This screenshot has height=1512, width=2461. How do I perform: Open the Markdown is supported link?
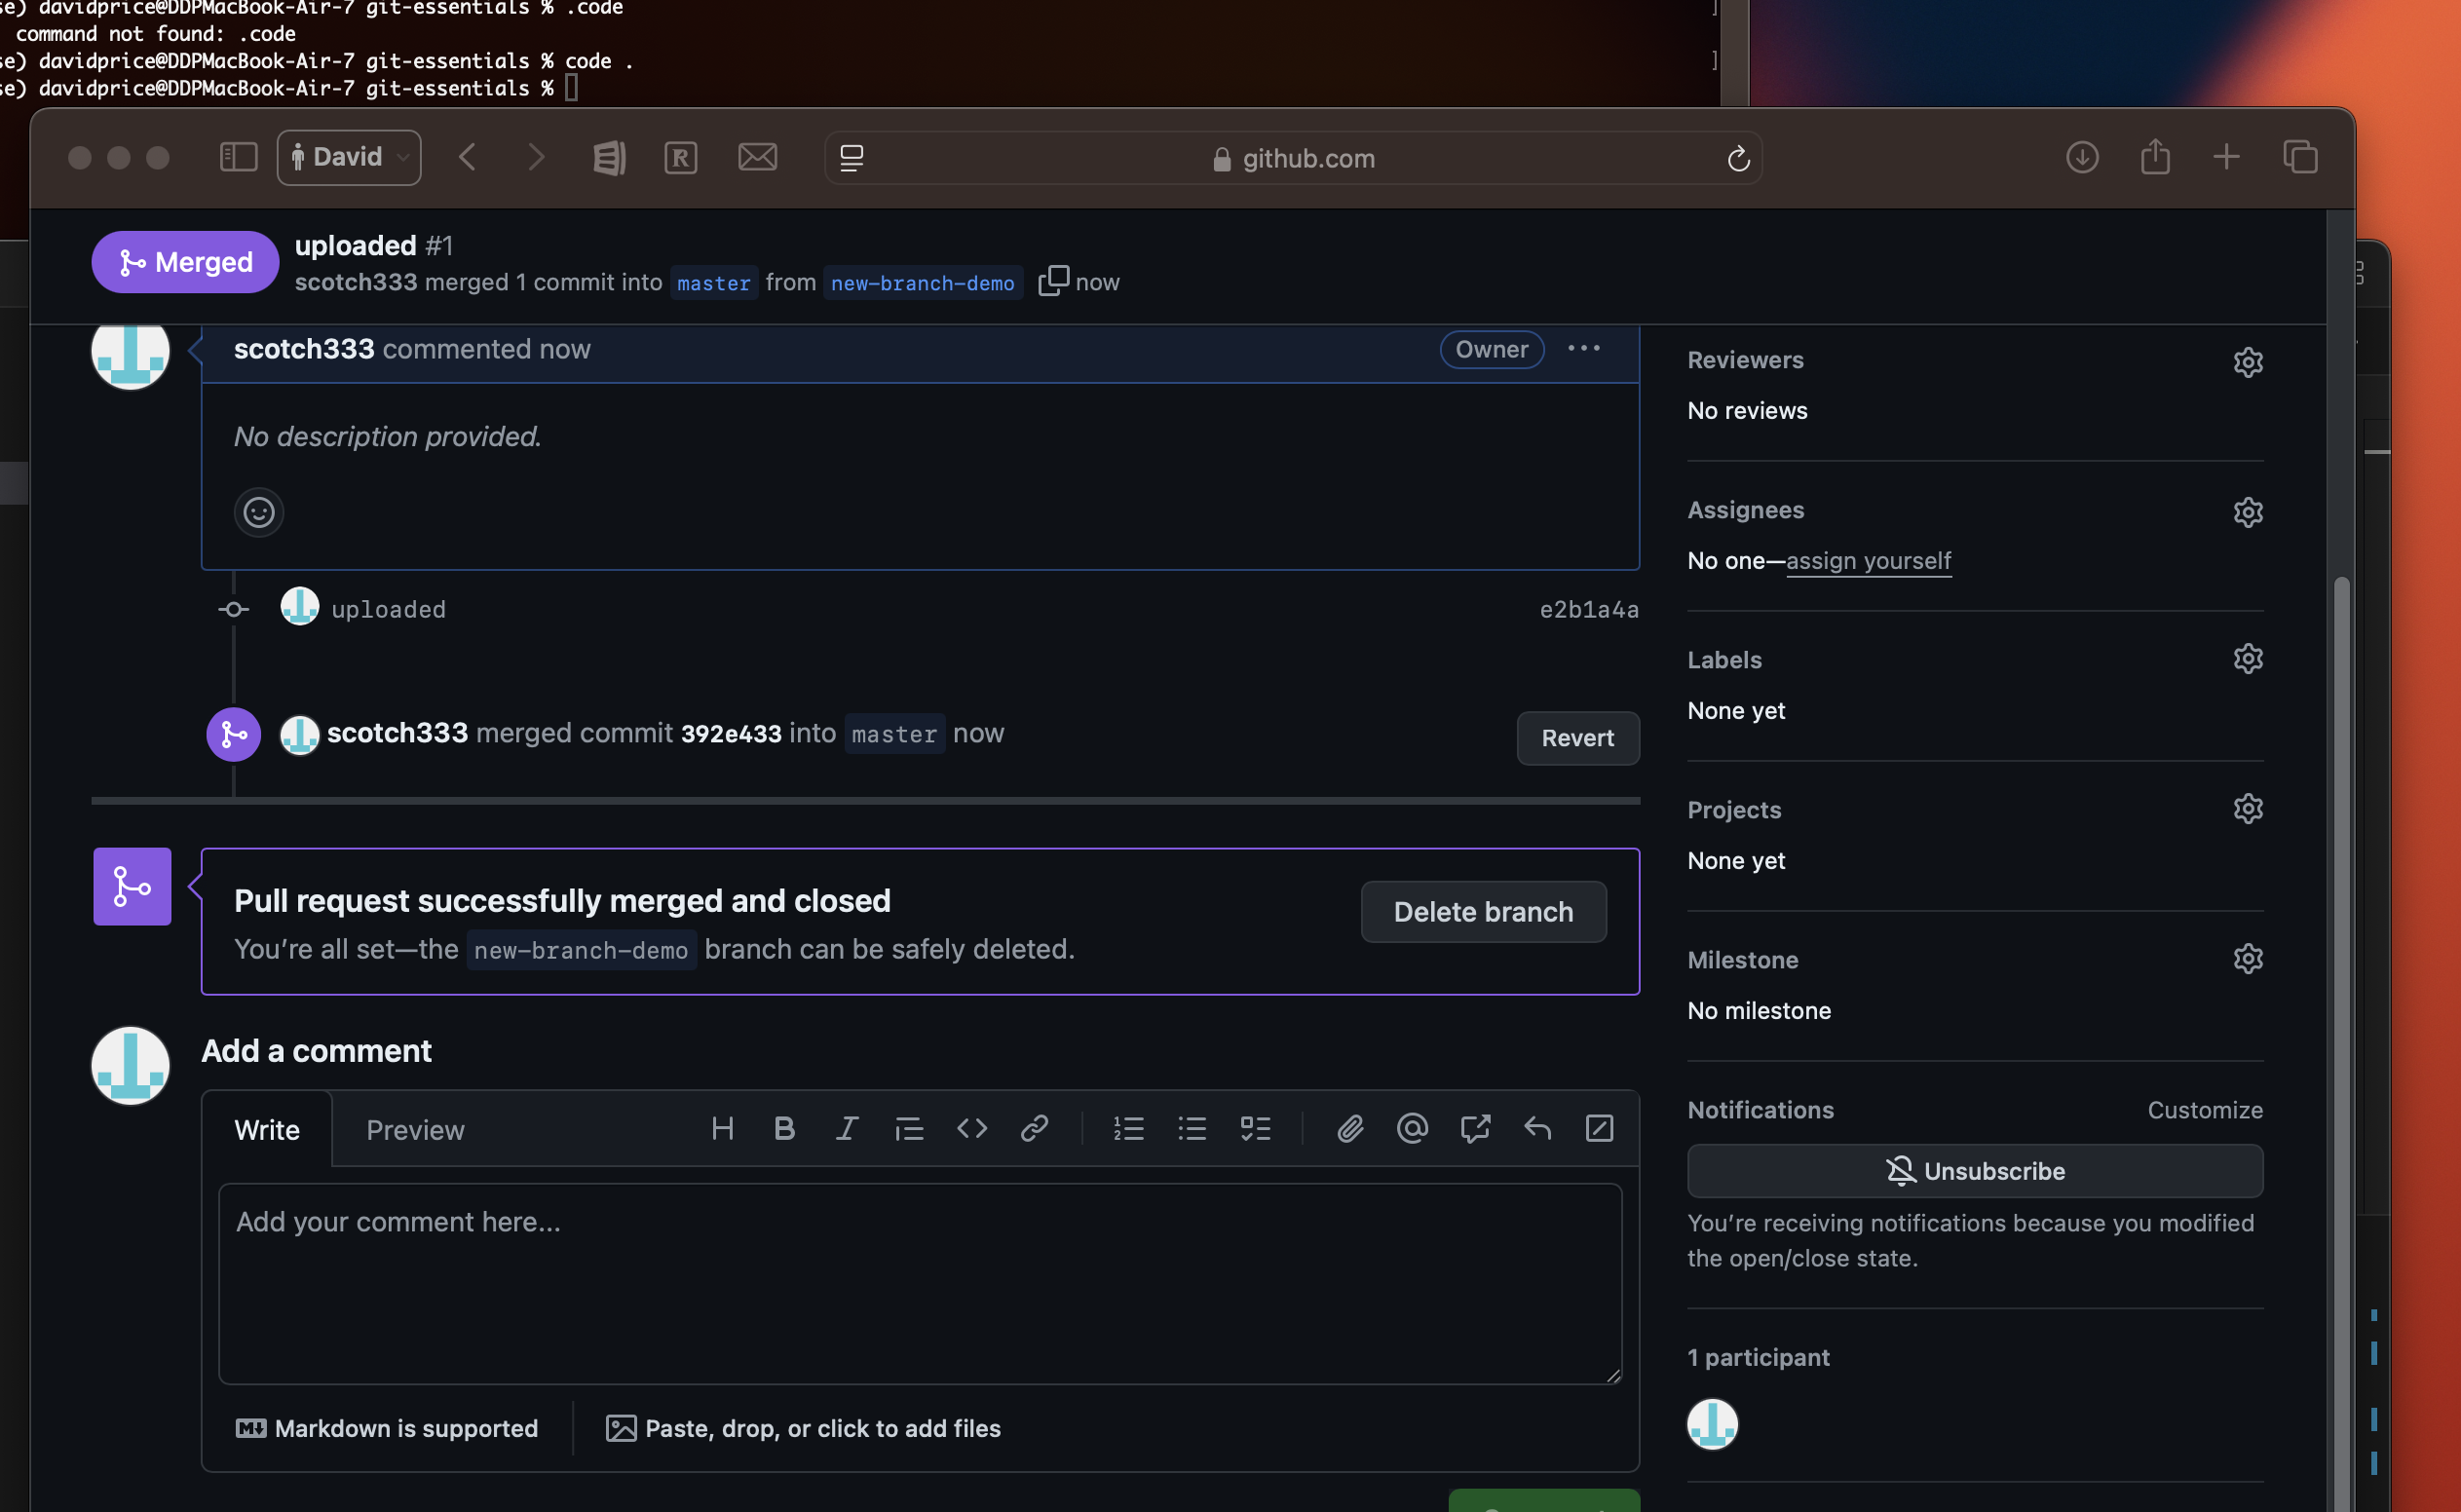point(387,1429)
